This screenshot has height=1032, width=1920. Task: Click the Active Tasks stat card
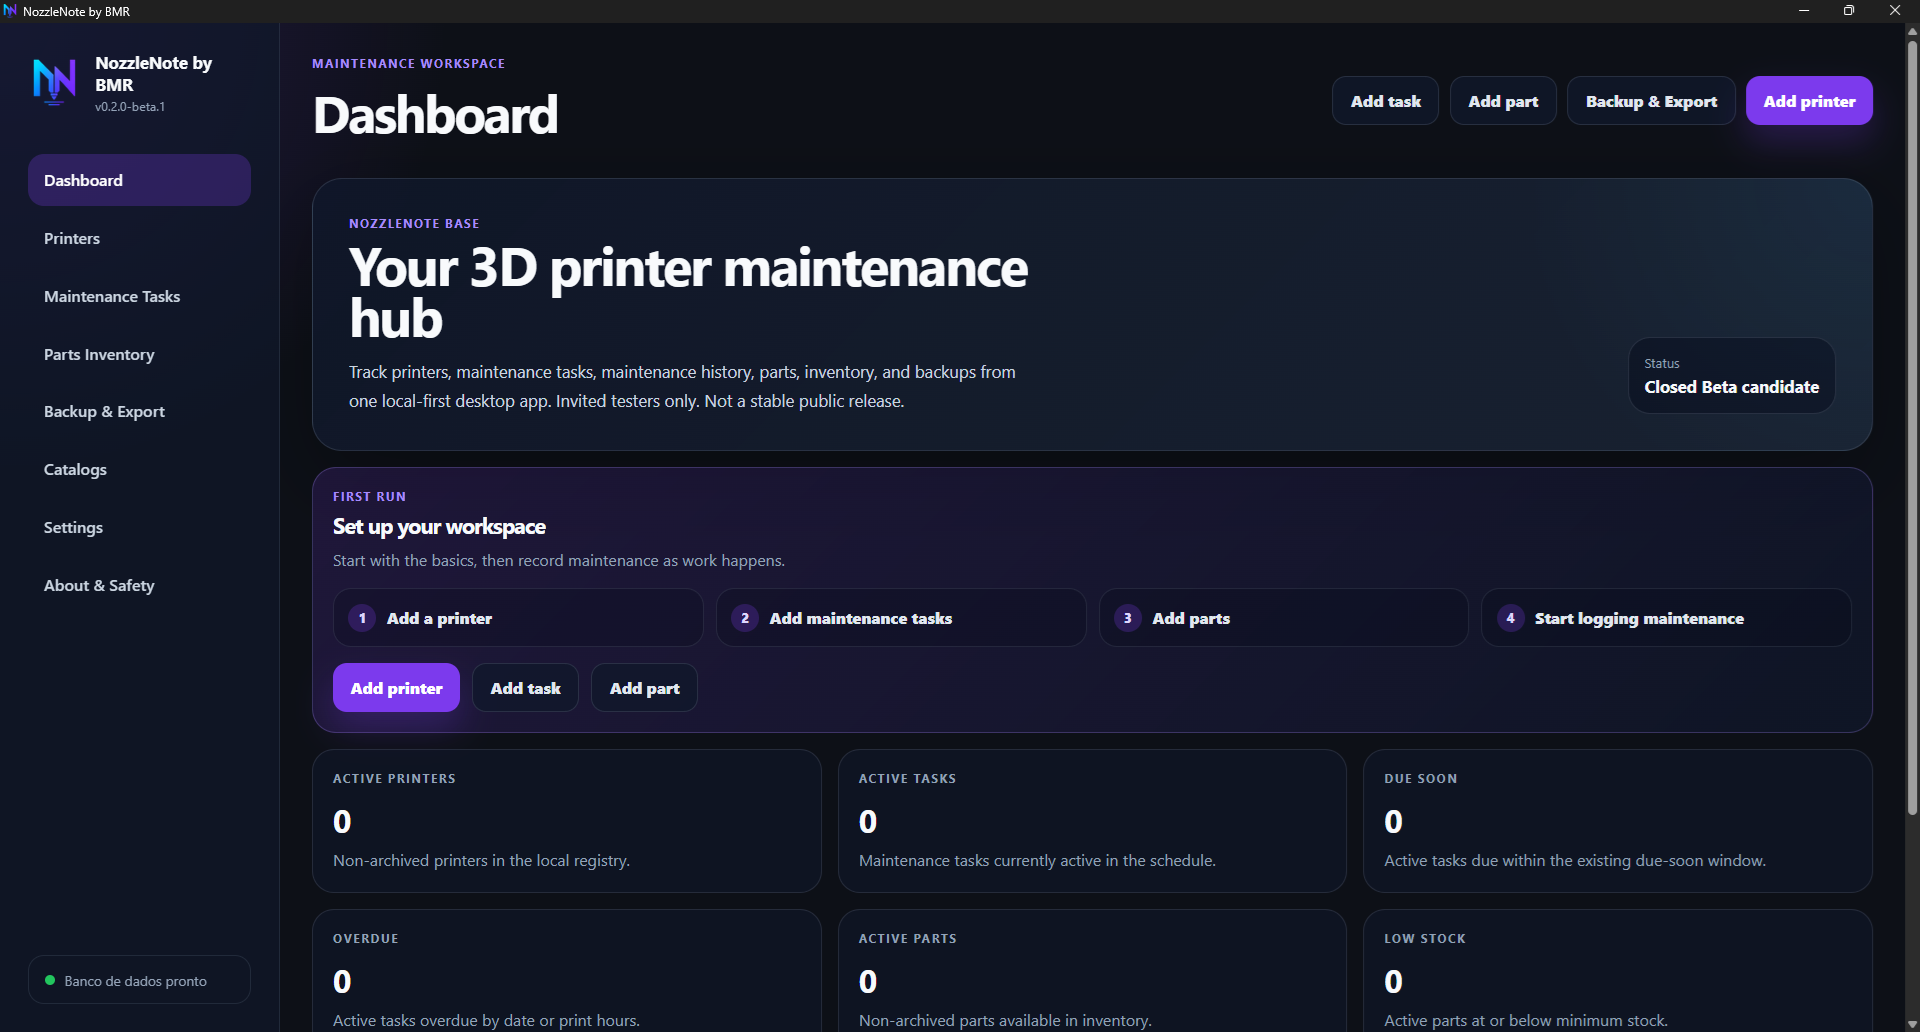coord(1092,821)
